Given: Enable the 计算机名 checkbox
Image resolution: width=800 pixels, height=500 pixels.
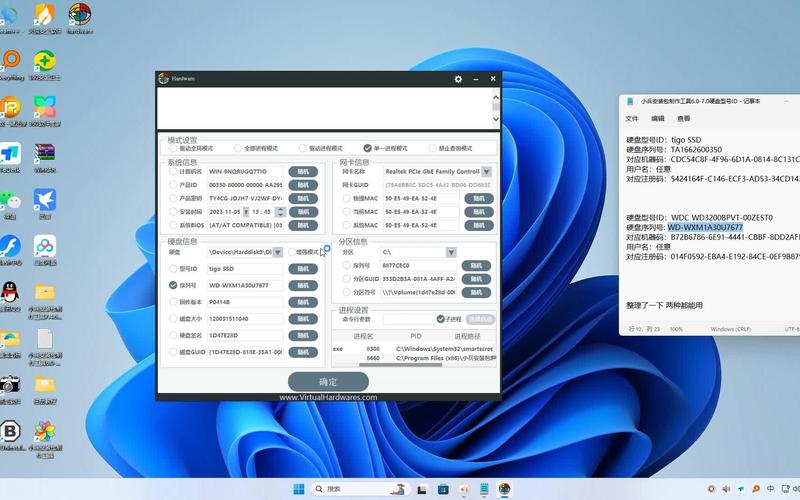Looking at the screenshot, I should (173, 171).
